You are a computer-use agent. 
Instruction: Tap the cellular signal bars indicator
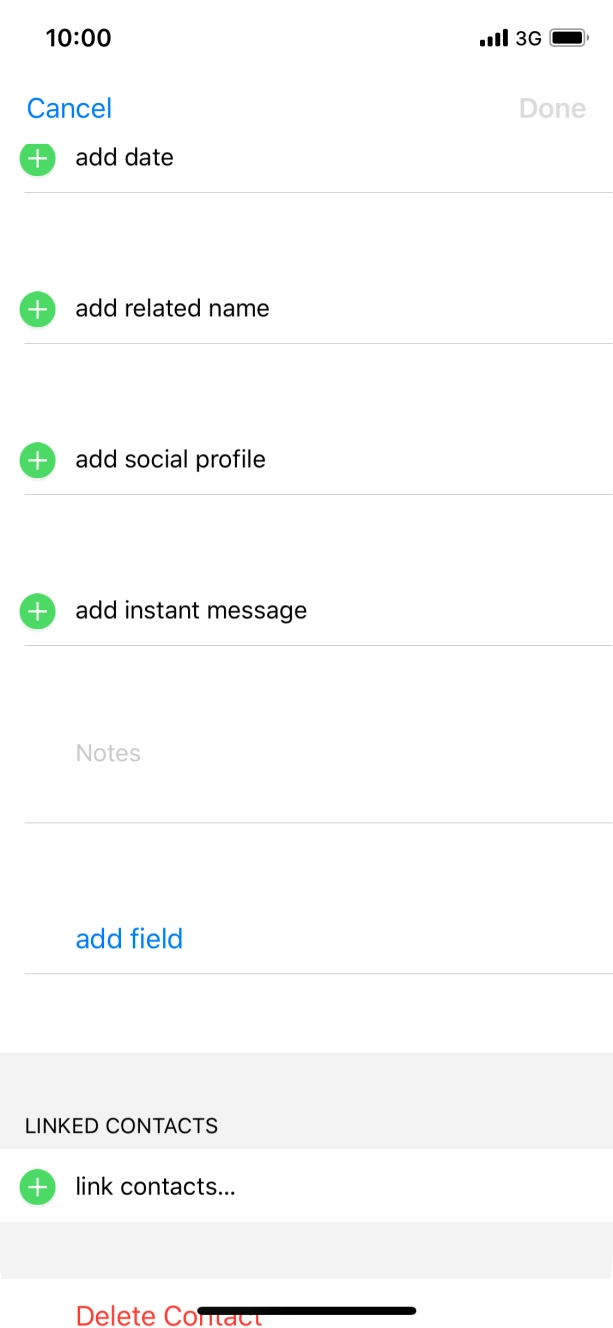[x=495, y=37]
